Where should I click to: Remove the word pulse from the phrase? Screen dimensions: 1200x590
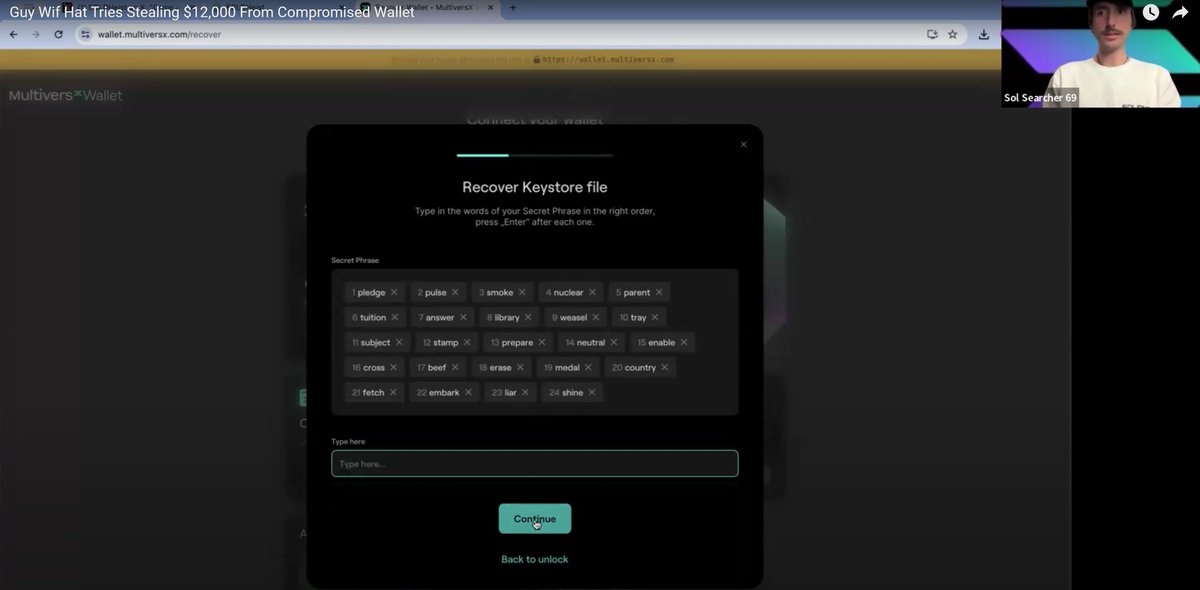(x=455, y=292)
